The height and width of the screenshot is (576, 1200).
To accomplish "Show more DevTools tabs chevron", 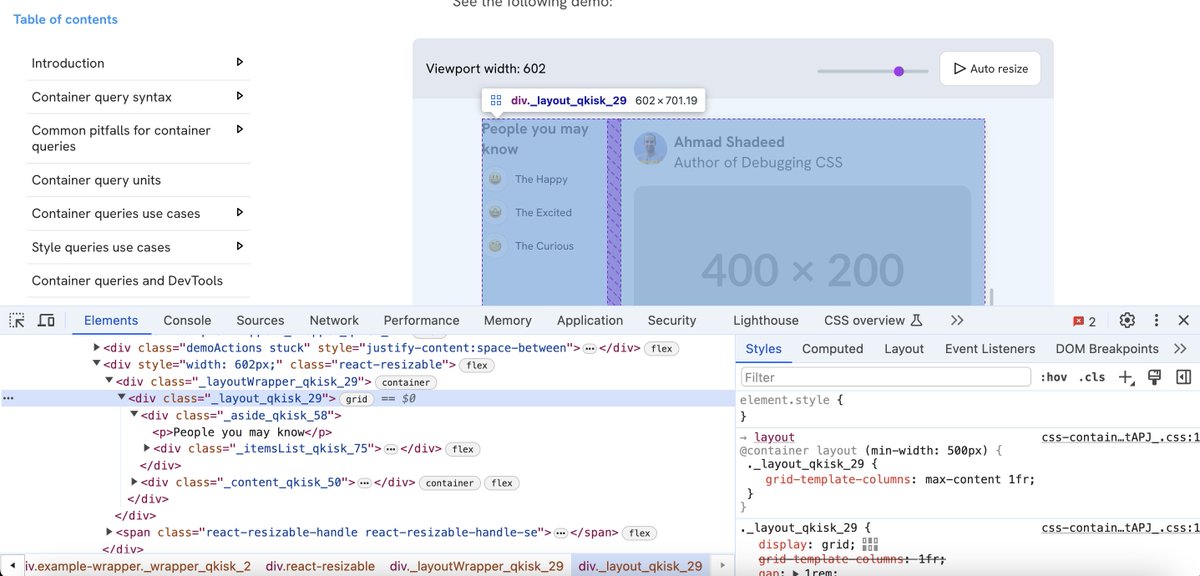I will [x=957, y=320].
